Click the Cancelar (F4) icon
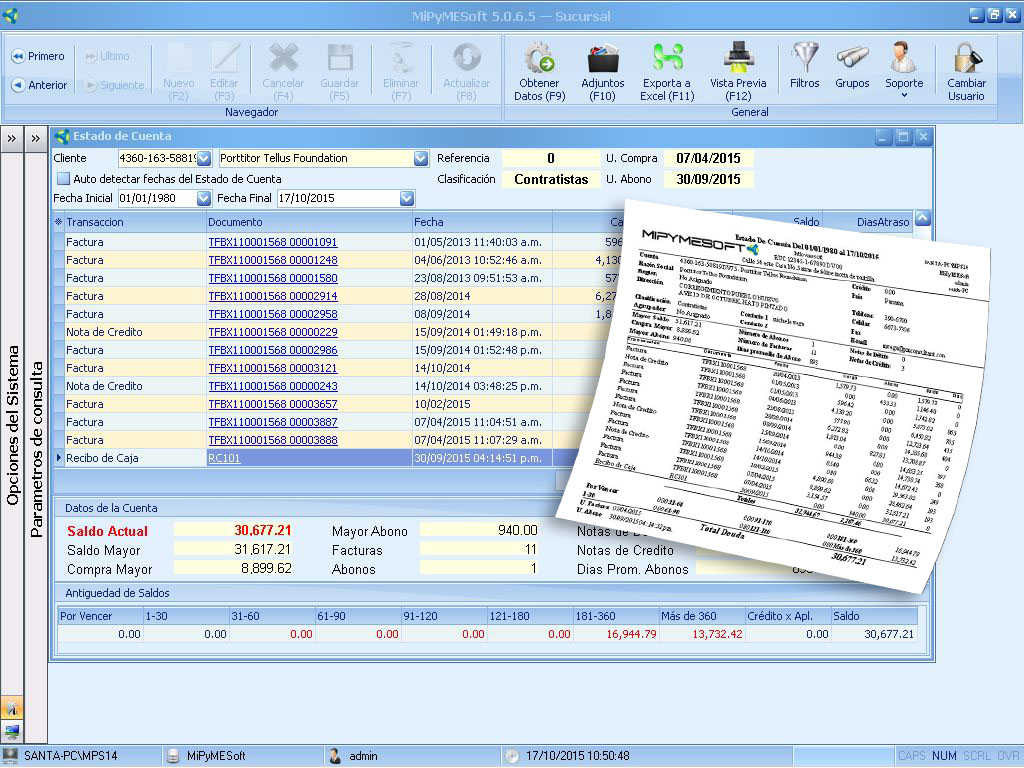The width and height of the screenshot is (1024, 768). click(x=283, y=58)
